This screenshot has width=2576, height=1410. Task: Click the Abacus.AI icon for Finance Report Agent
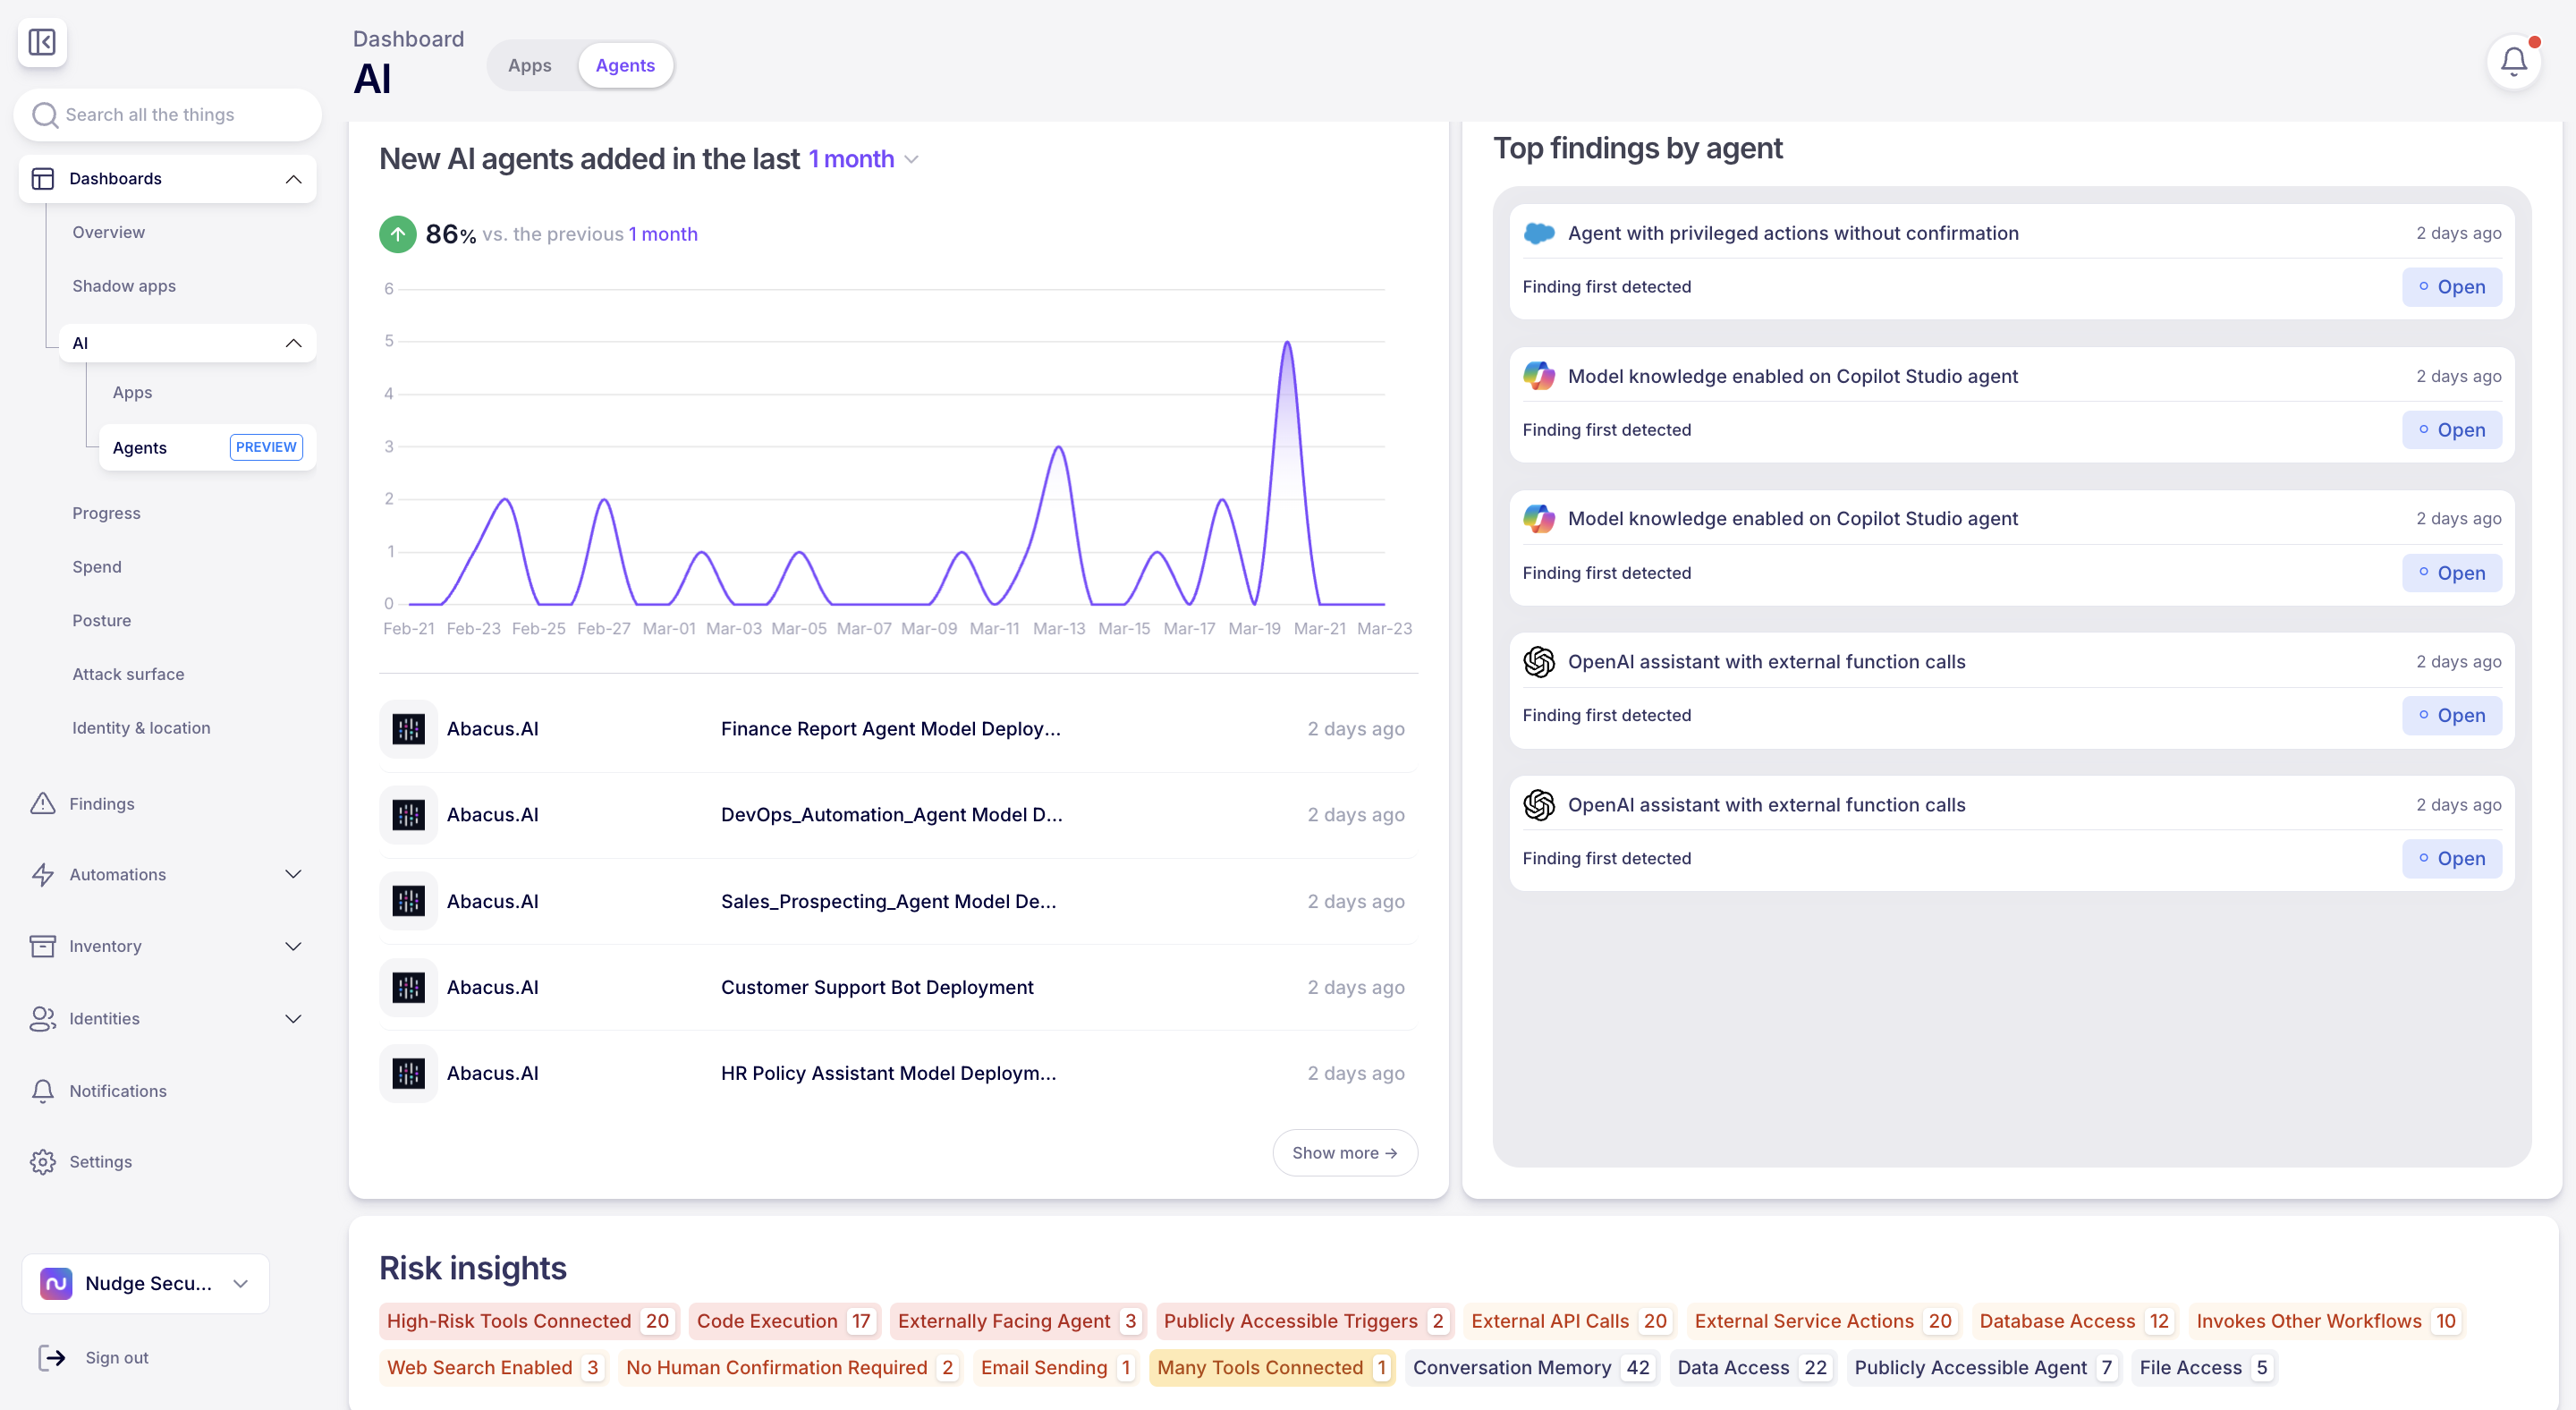(408, 729)
